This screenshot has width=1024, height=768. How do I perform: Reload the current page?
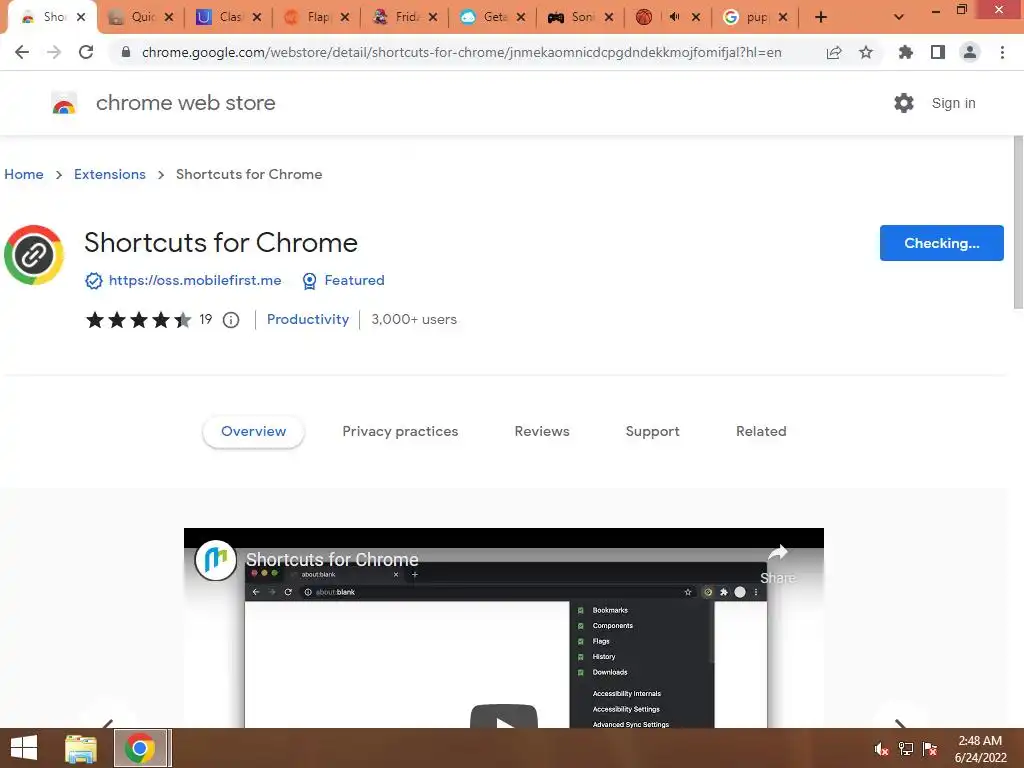click(x=86, y=52)
